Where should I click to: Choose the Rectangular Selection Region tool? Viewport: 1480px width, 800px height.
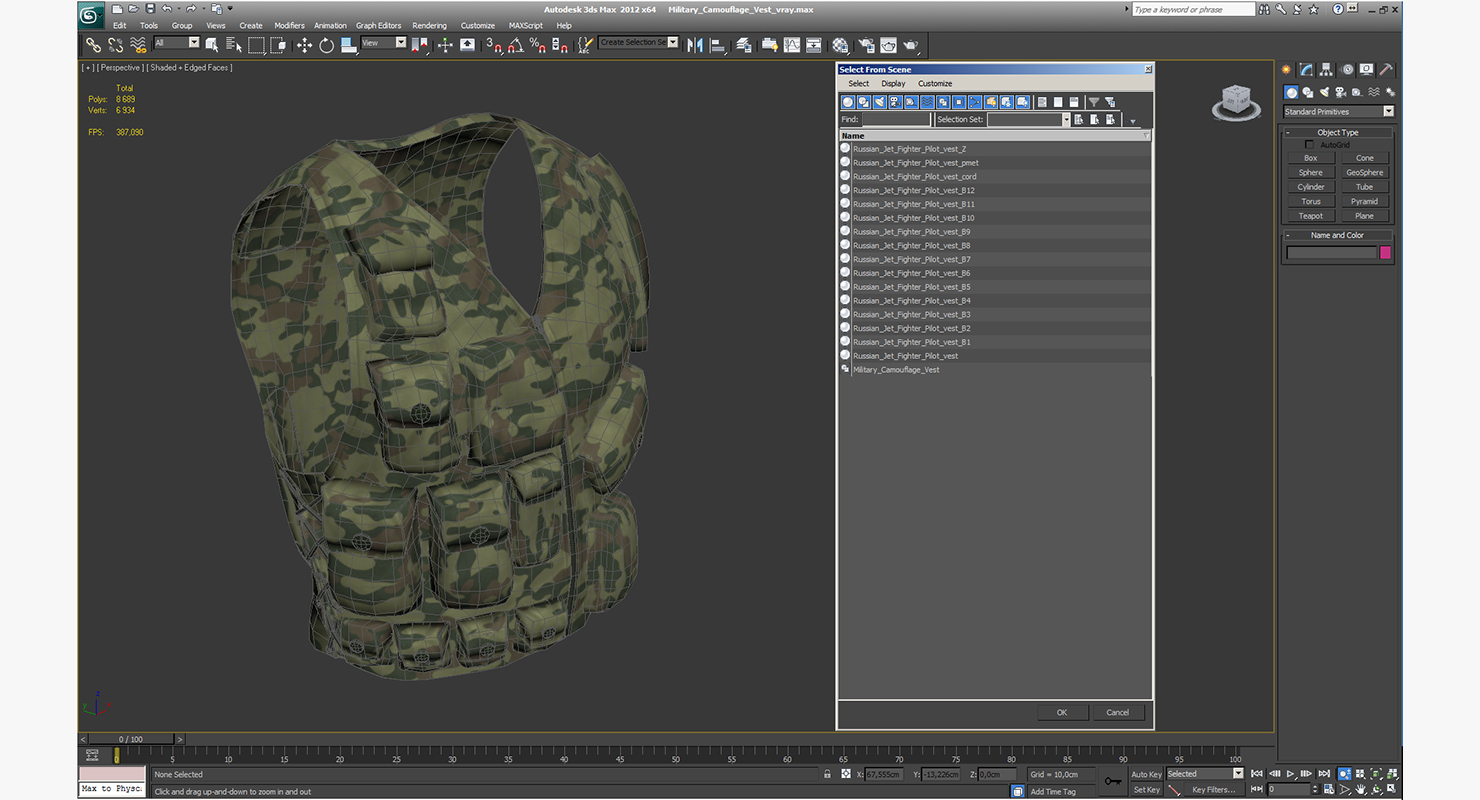(x=257, y=45)
